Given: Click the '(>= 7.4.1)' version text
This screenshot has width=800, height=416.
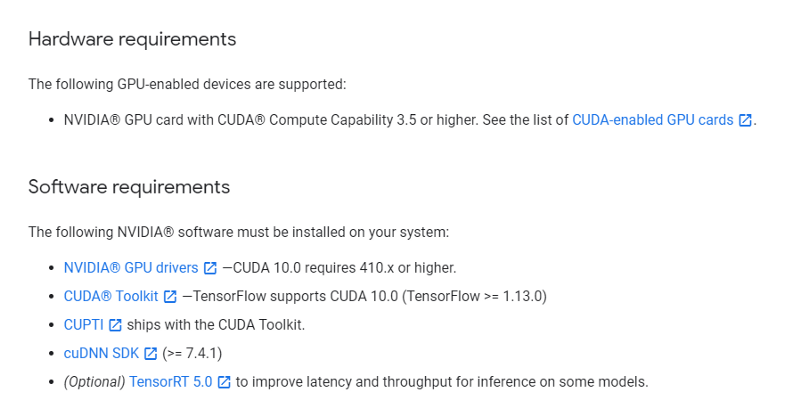Looking at the screenshot, I should tap(192, 353).
